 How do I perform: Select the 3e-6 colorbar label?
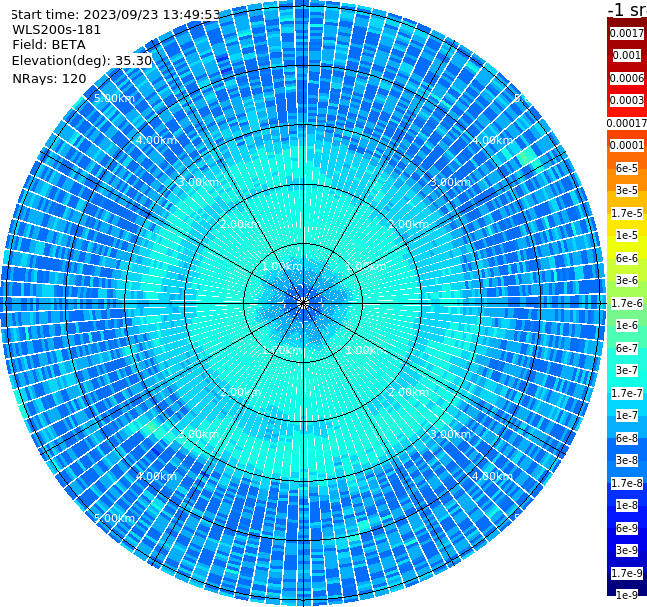coord(627,280)
